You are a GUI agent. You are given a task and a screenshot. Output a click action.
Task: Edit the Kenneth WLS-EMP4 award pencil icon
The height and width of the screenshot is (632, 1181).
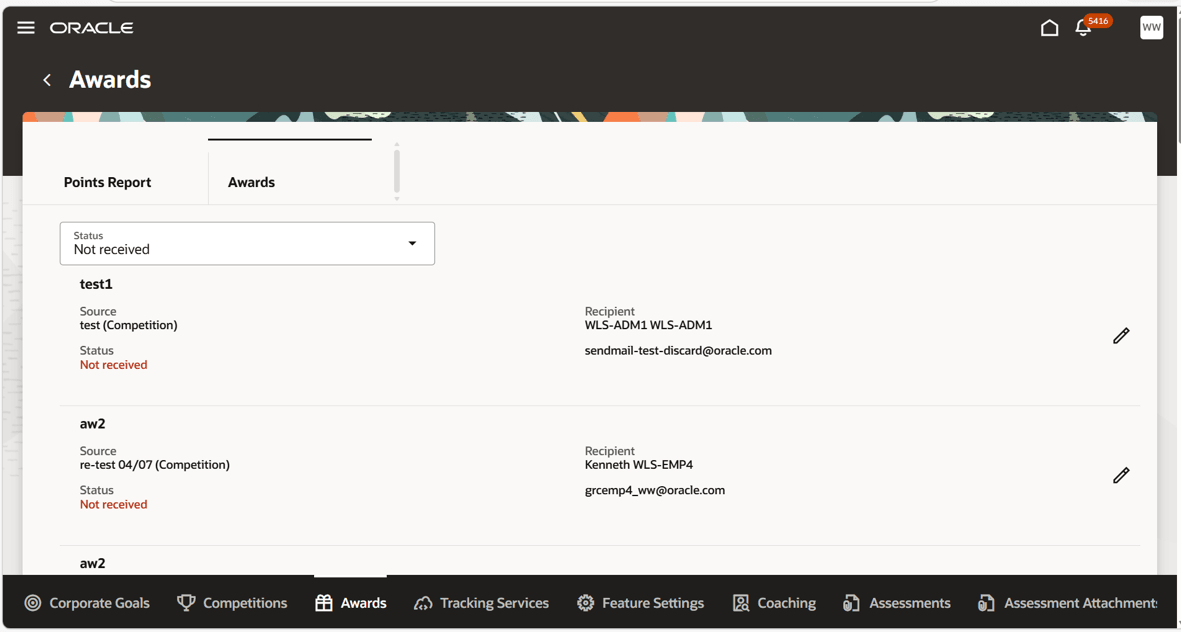pyautogui.click(x=1121, y=475)
